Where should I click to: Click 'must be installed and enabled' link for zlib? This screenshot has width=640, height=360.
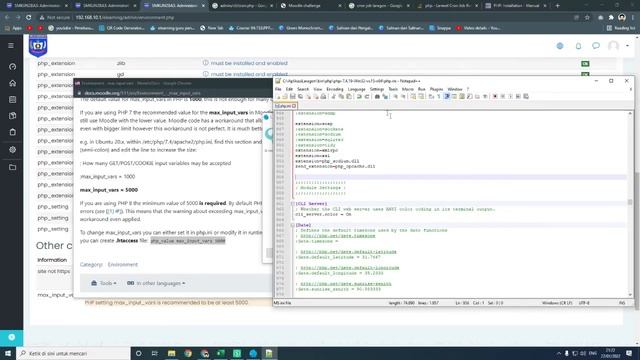(249, 63)
